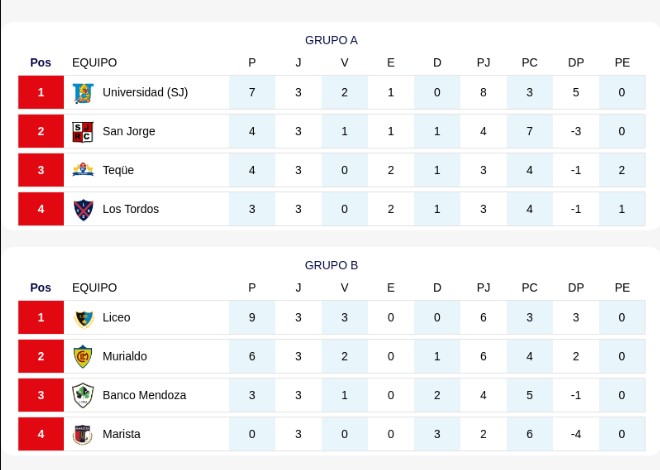Screen dimensions: 660x470
Task: Open the Universidad (SJ) team name
Action: click(x=145, y=92)
